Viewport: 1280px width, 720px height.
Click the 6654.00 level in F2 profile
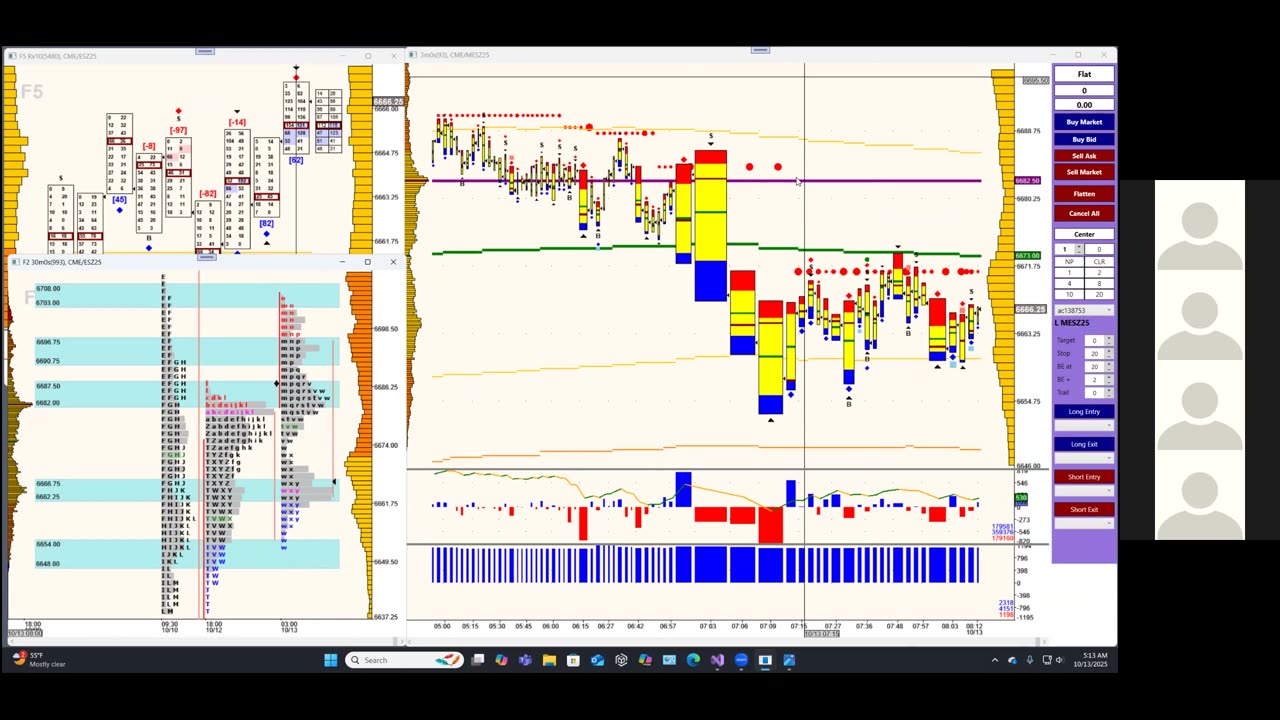click(48, 544)
